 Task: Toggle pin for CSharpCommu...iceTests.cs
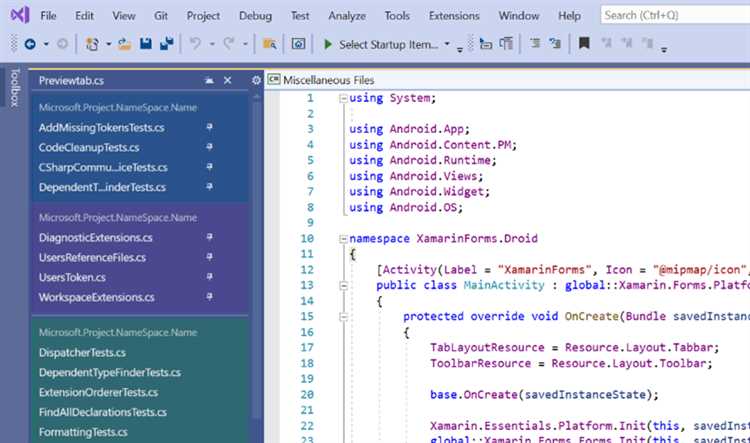point(209,167)
